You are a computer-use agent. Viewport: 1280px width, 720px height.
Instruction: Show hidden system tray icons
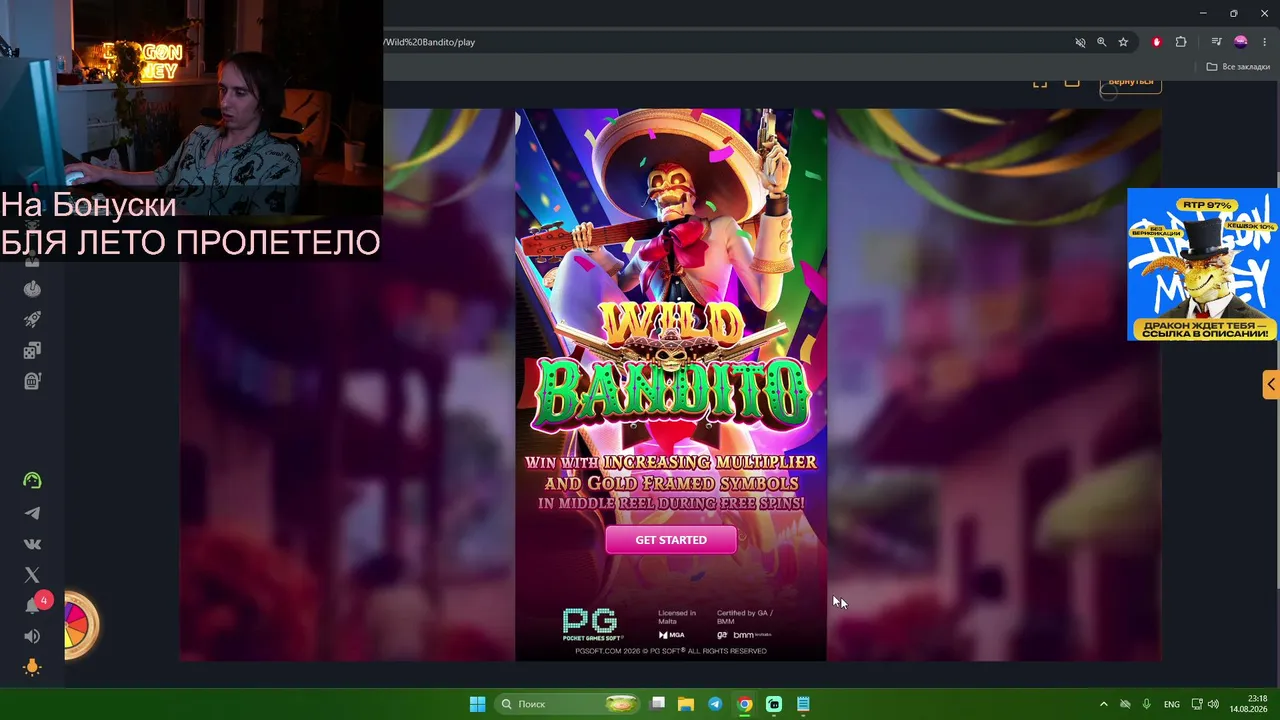[1104, 704]
